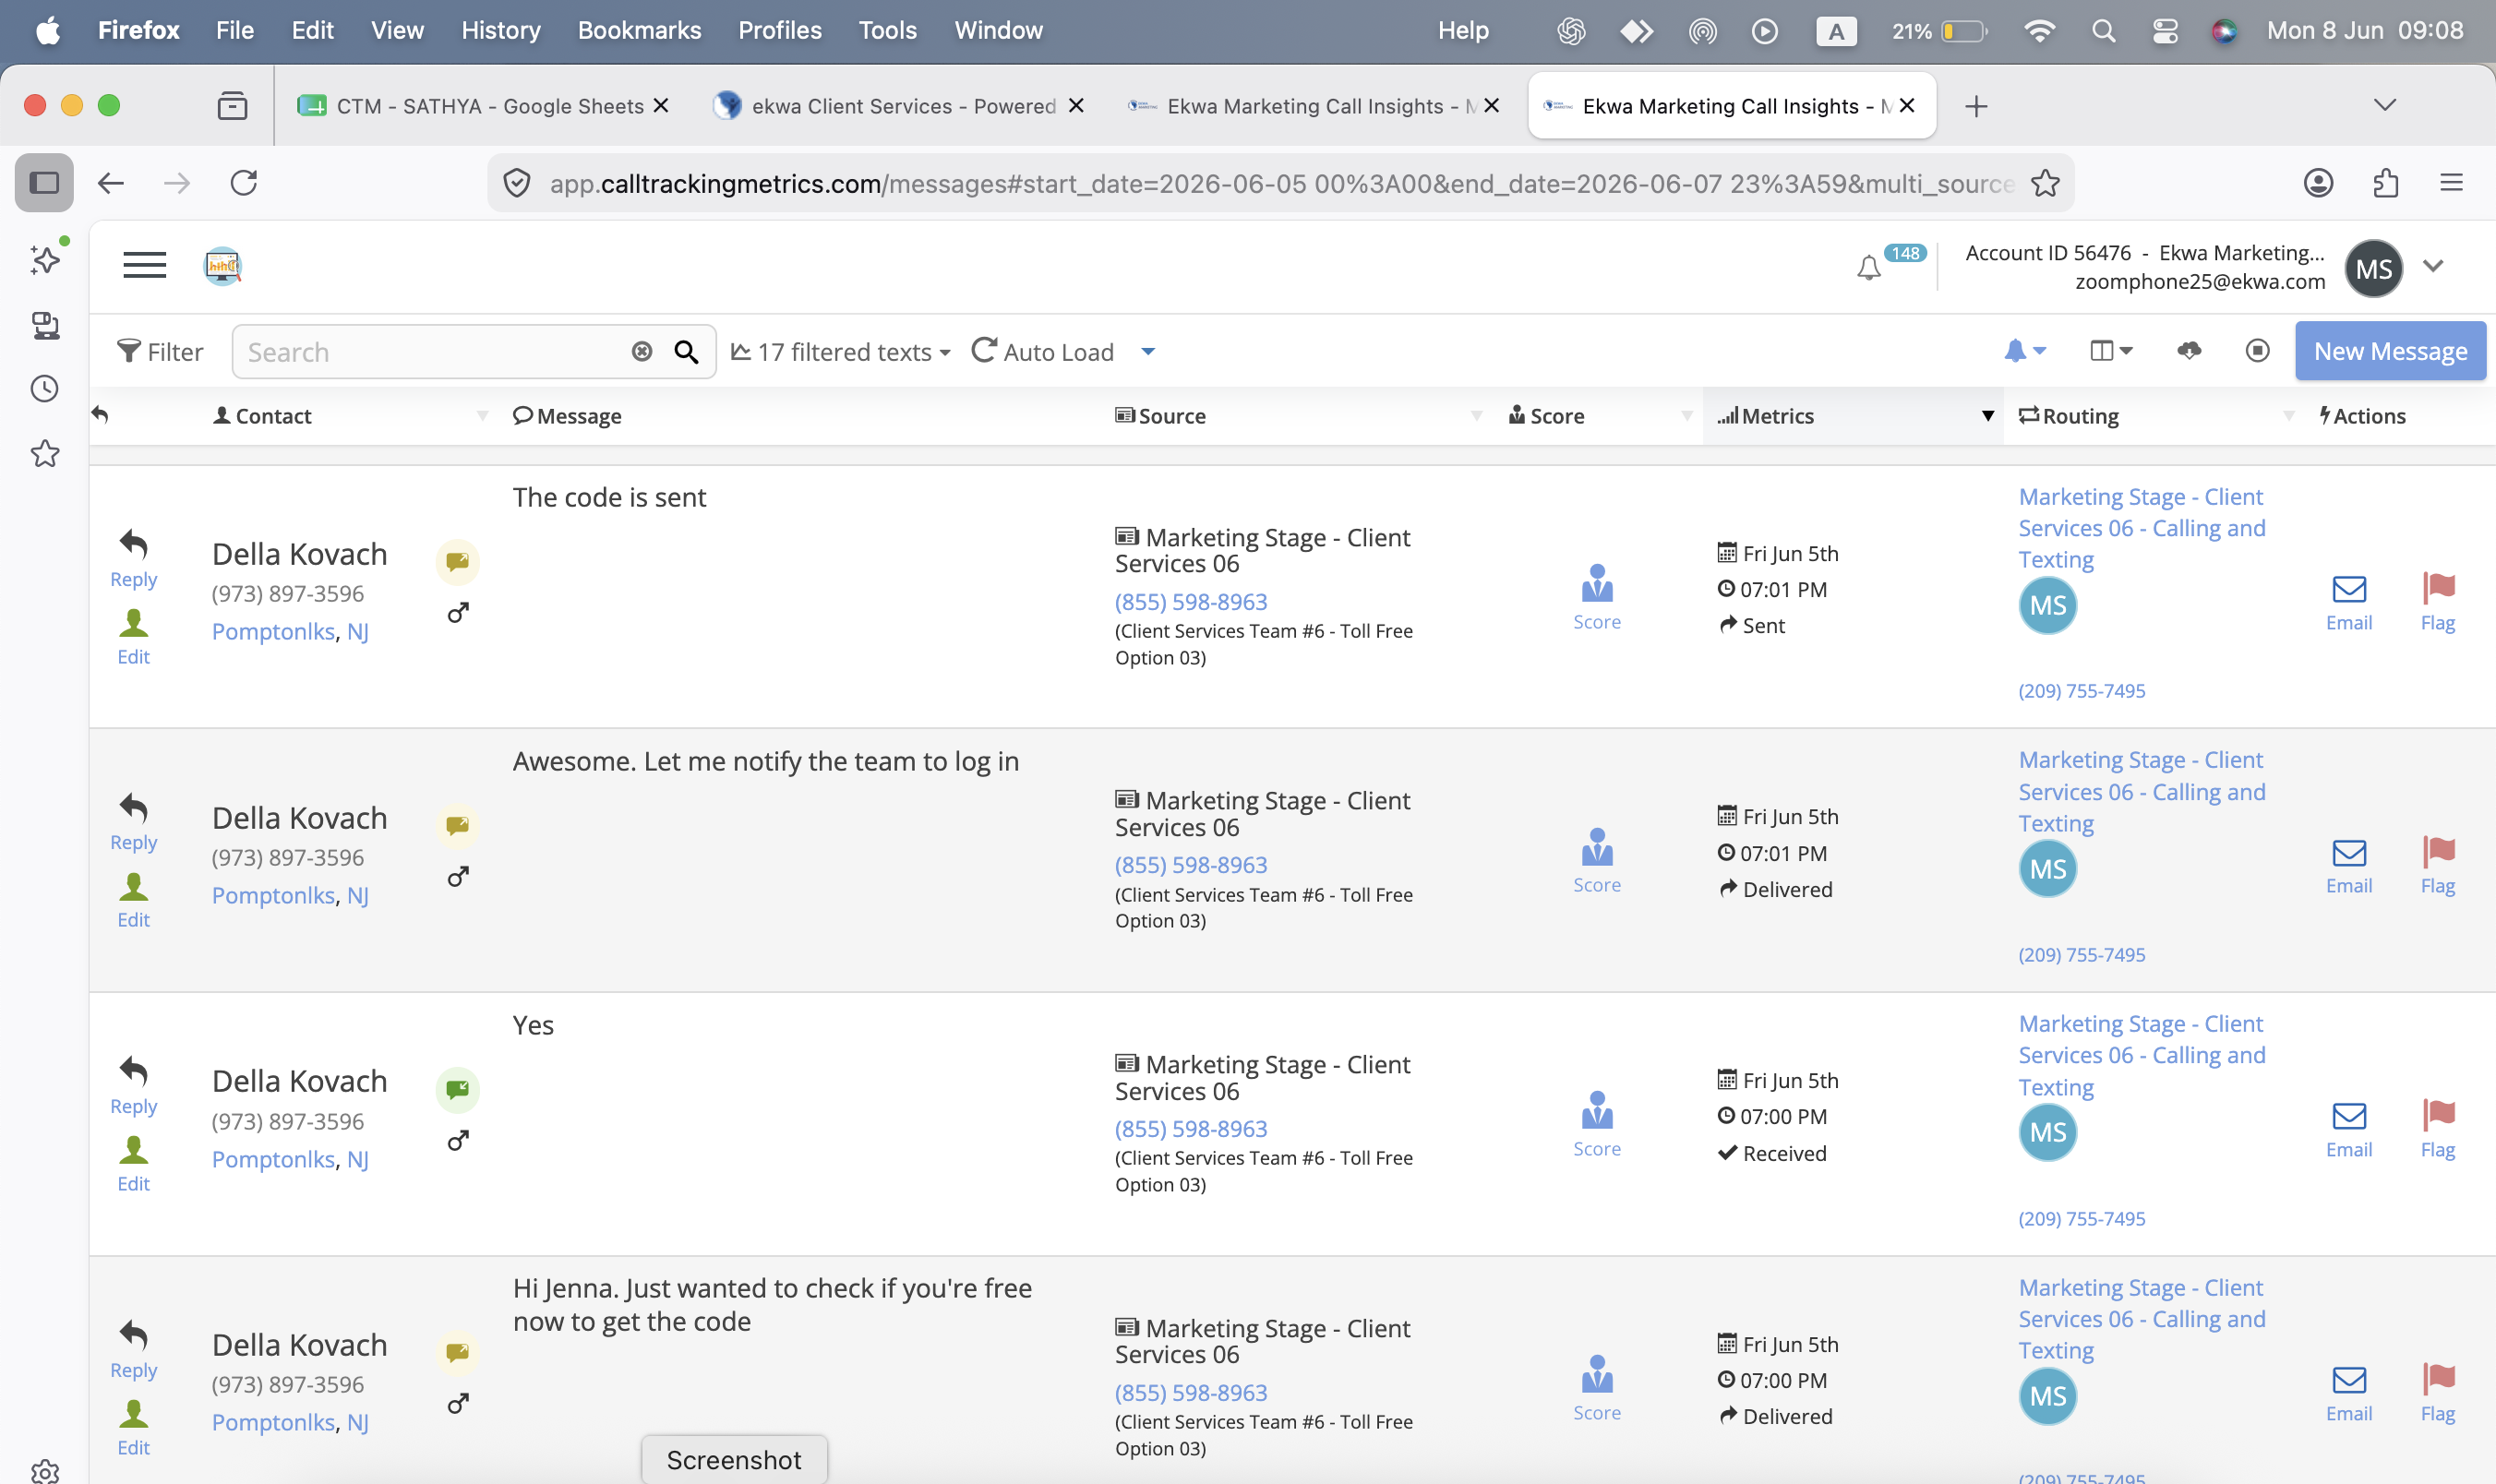This screenshot has width=2496, height=1484.
Task: Click (209) 755-7495 on 'The code is sent' row
Action: 2081,691
